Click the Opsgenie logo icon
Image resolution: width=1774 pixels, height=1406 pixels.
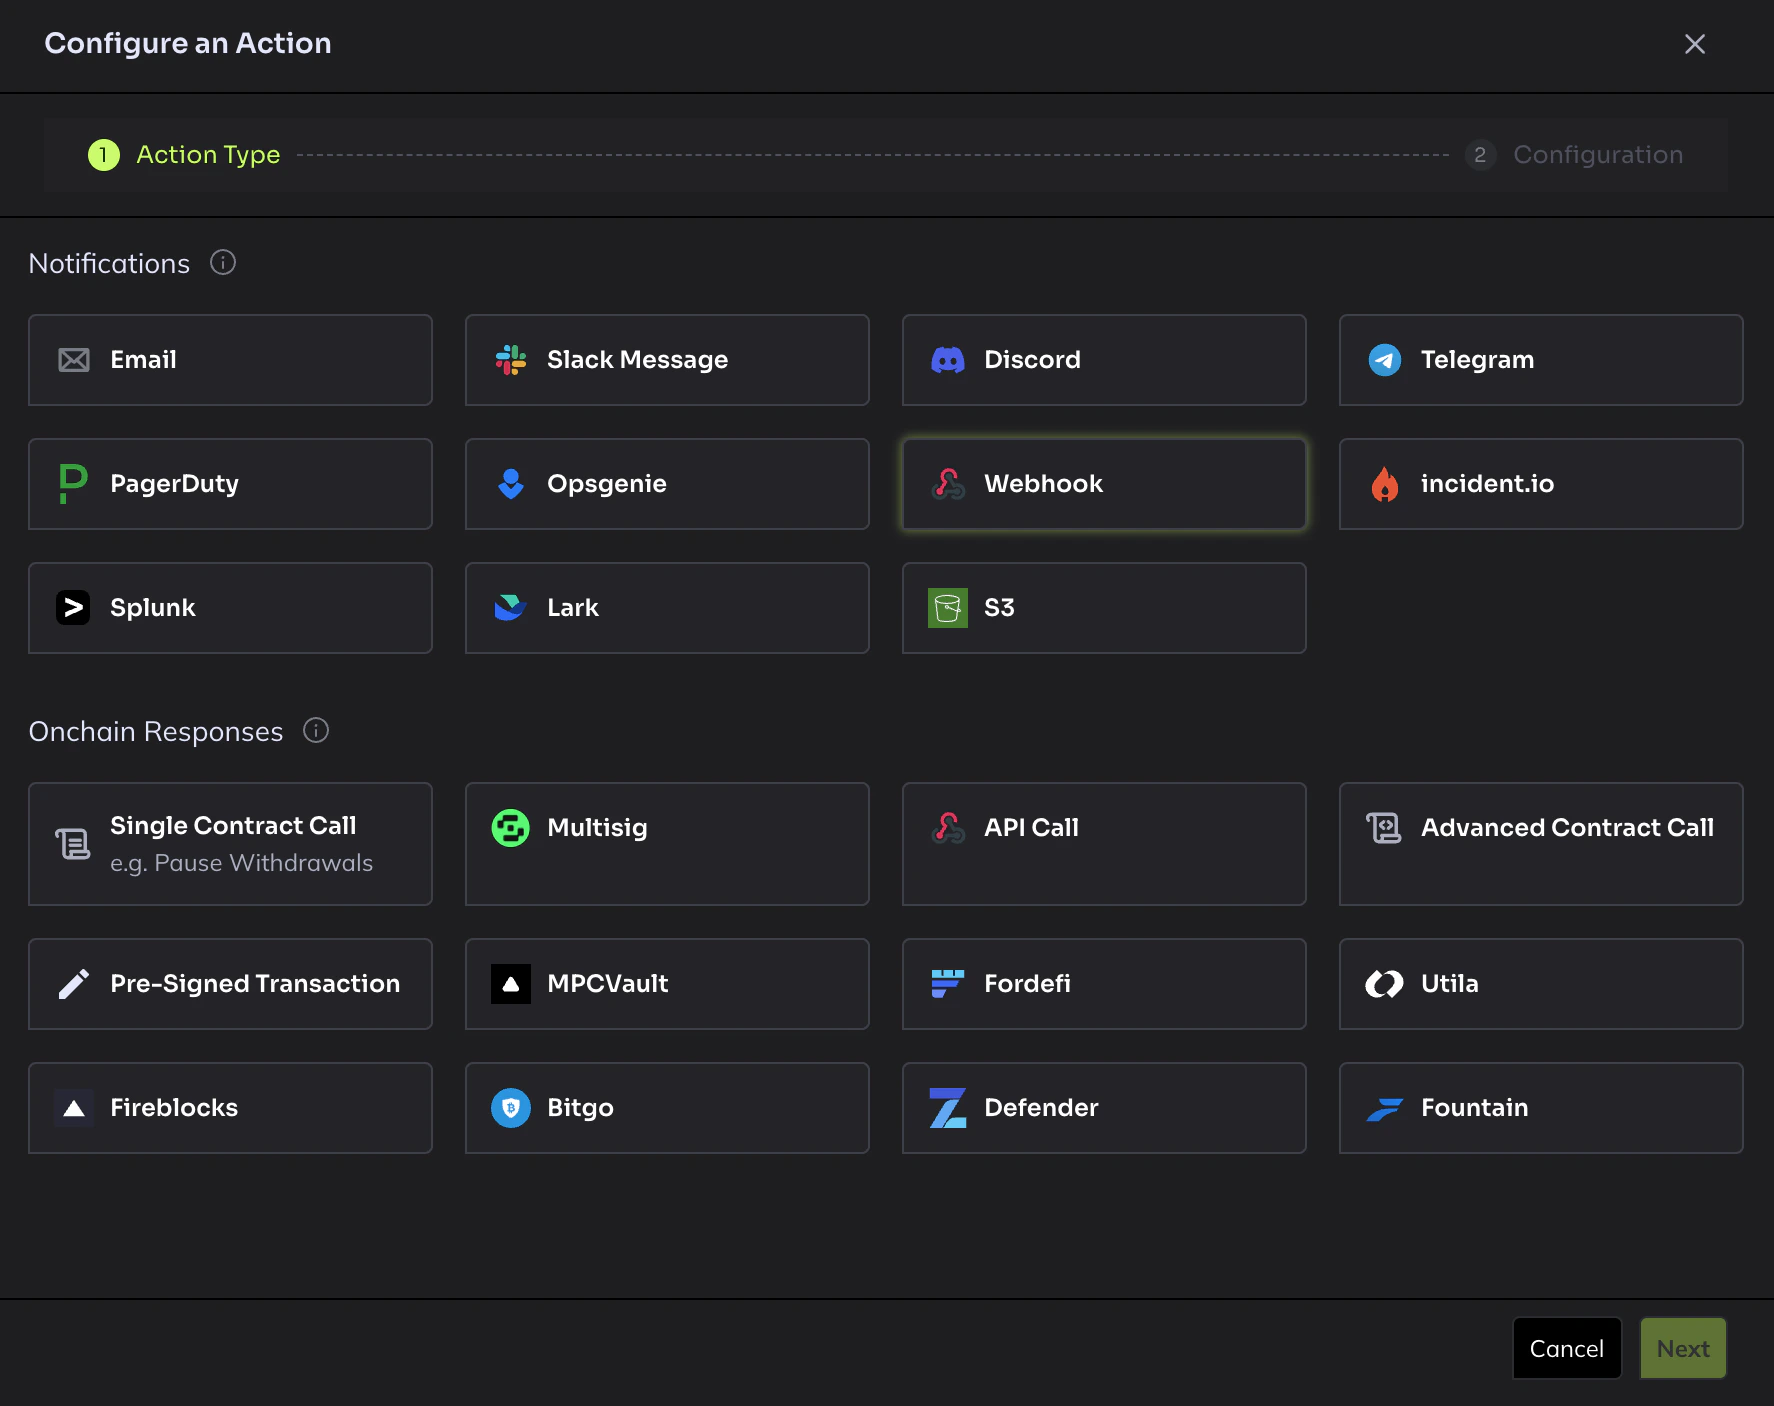511,484
